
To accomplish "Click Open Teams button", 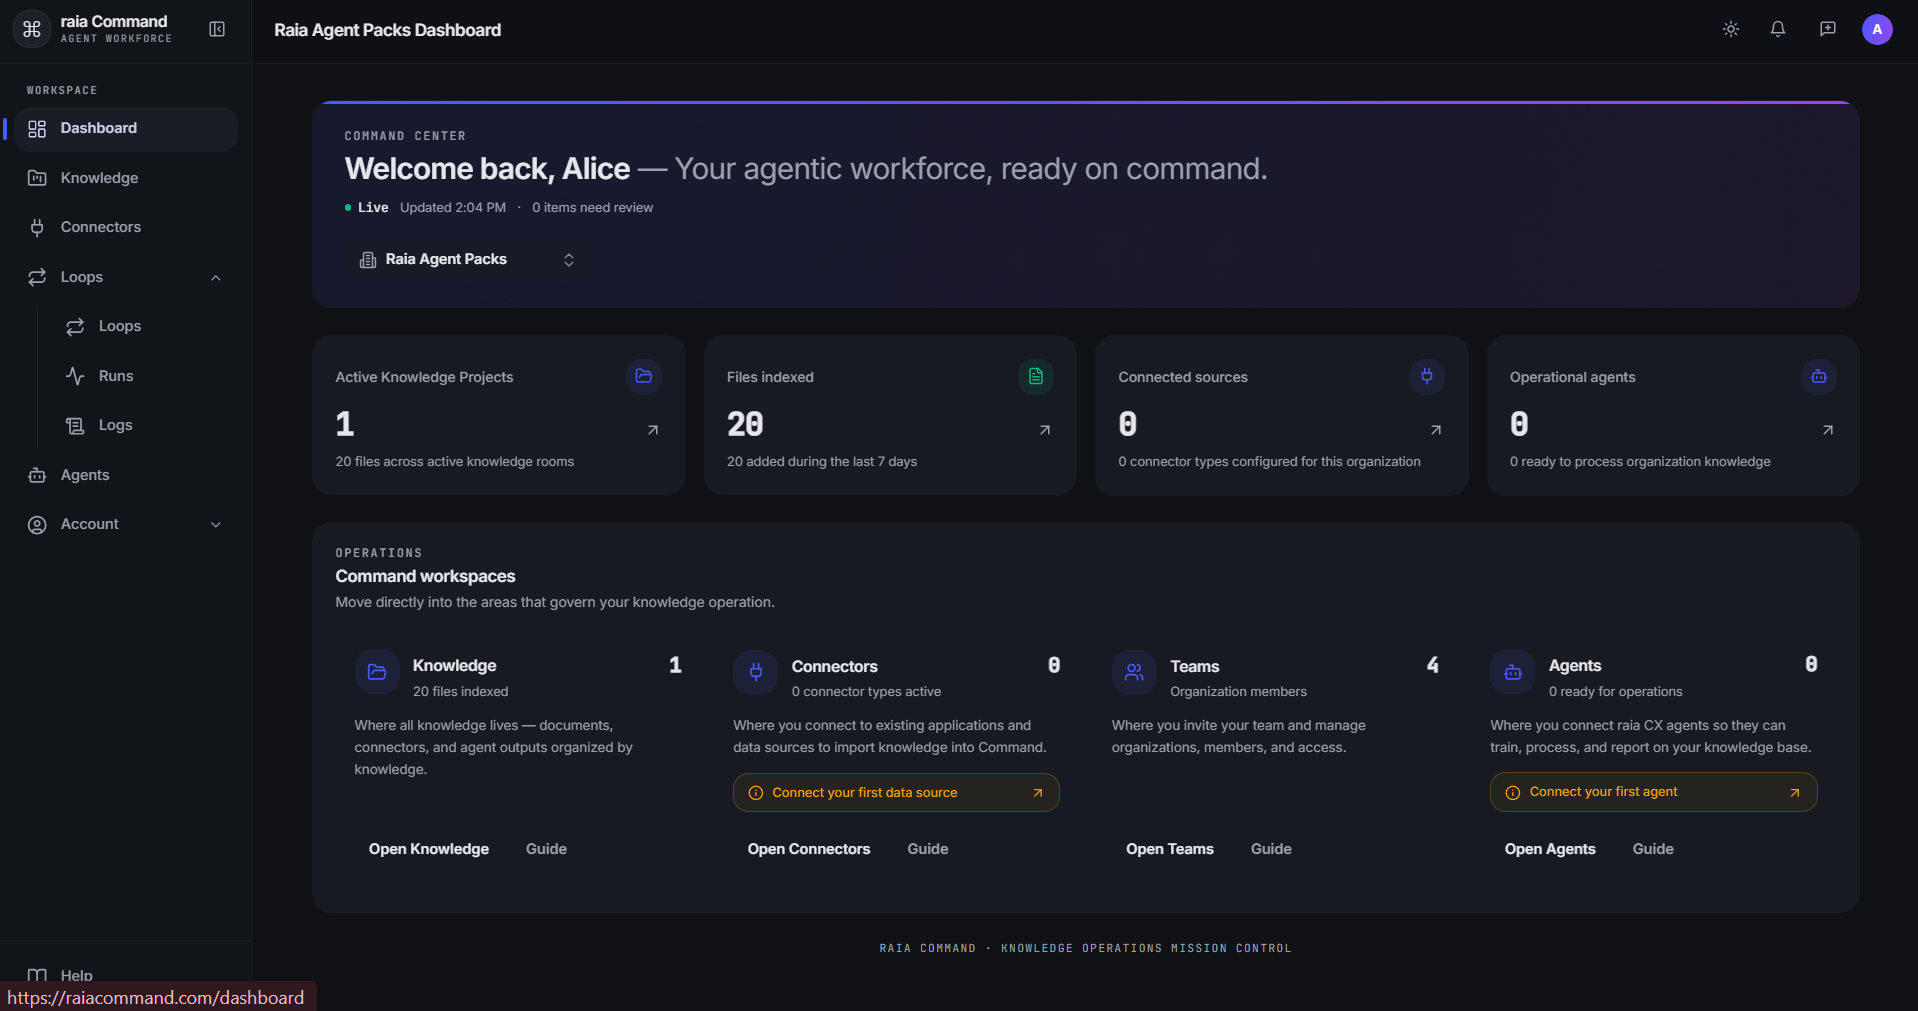I will 1170,849.
